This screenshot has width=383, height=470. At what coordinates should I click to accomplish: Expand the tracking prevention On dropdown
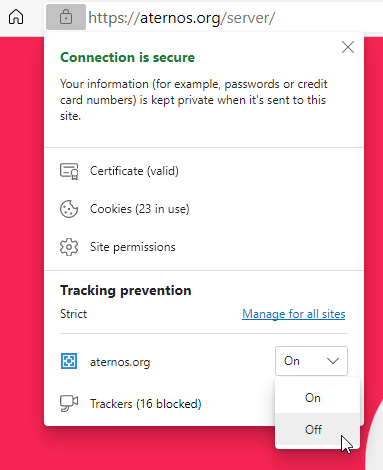coord(311,361)
